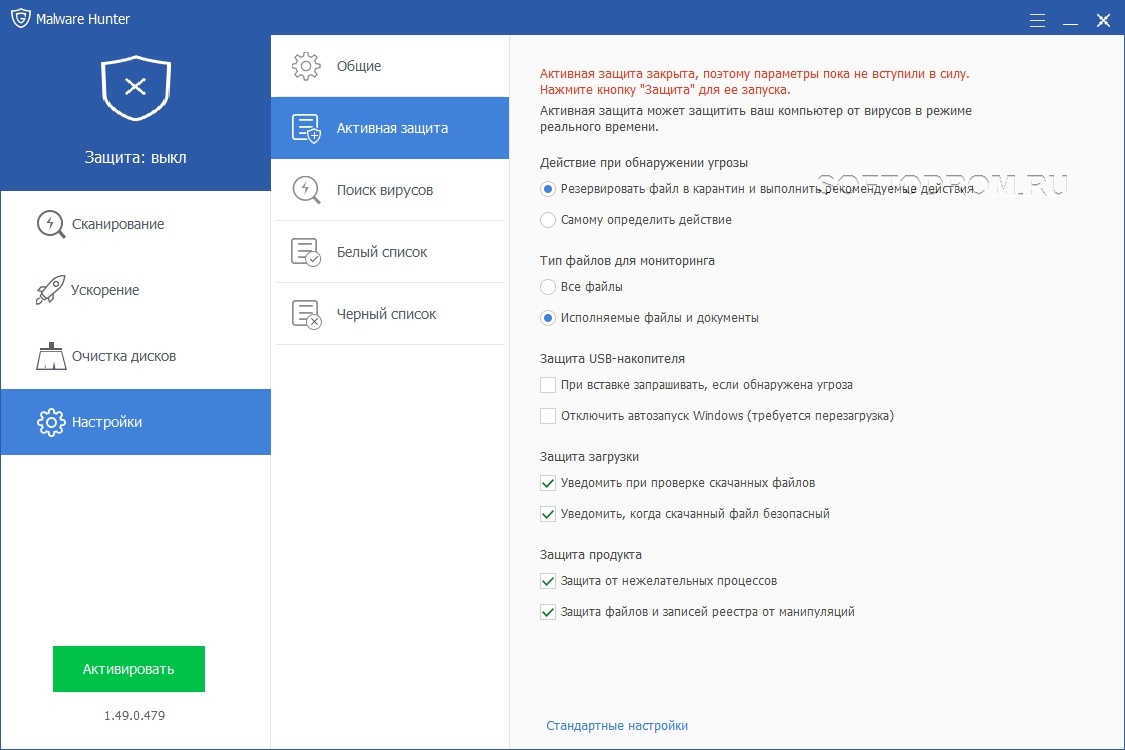The width and height of the screenshot is (1125, 750).
Task: Go to Настройки in left sidebar
Action: click(135, 422)
